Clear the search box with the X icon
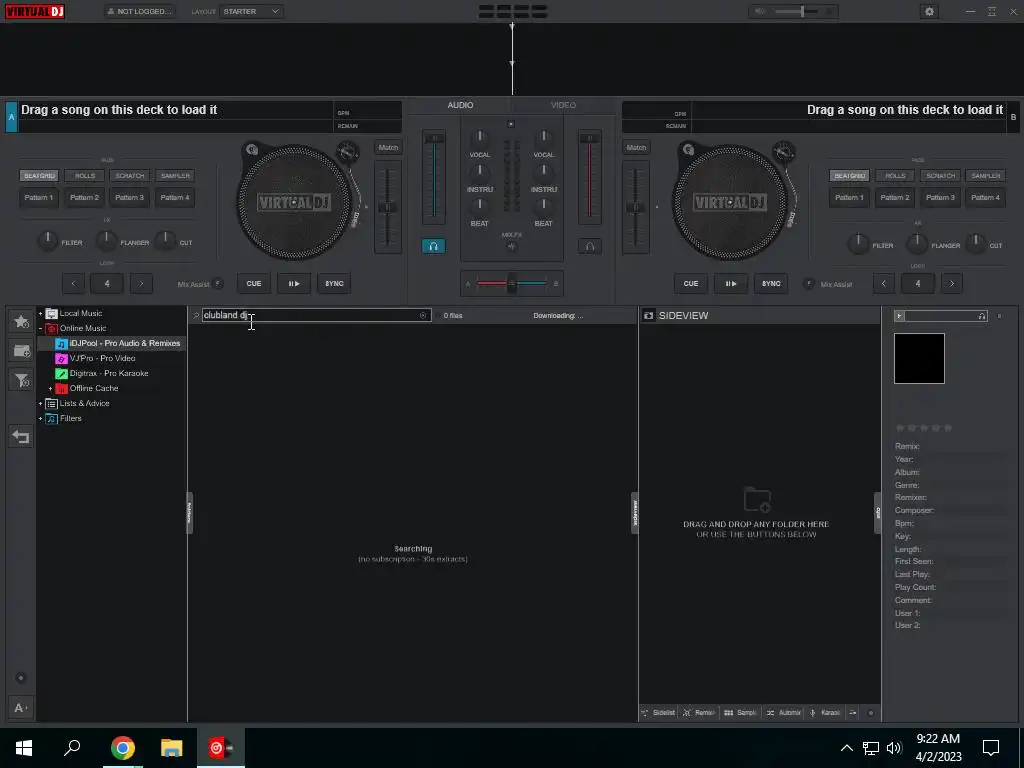 pyautogui.click(x=423, y=315)
